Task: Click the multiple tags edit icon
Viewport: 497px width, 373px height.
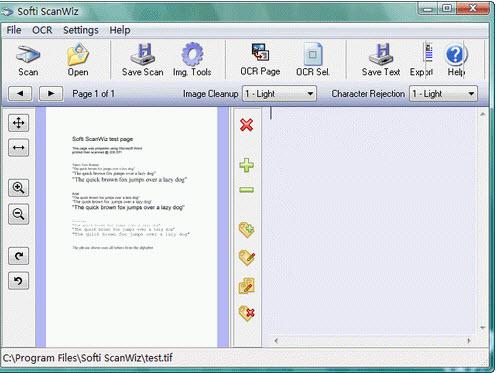Action: tap(247, 286)
